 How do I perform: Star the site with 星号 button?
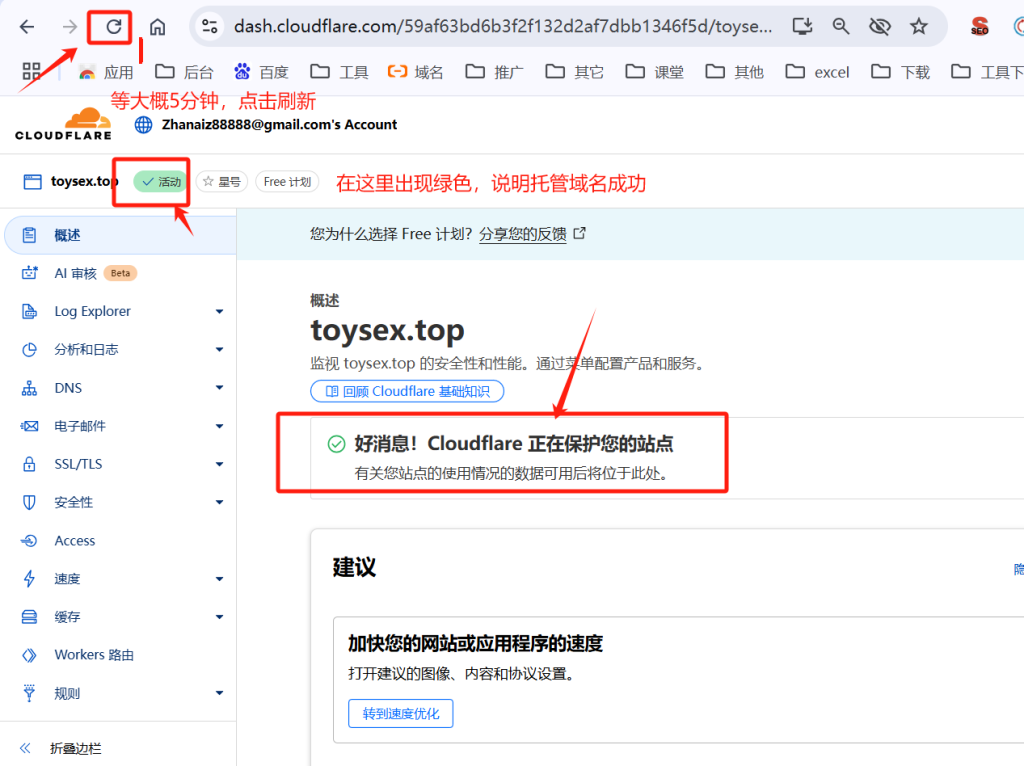222,182
